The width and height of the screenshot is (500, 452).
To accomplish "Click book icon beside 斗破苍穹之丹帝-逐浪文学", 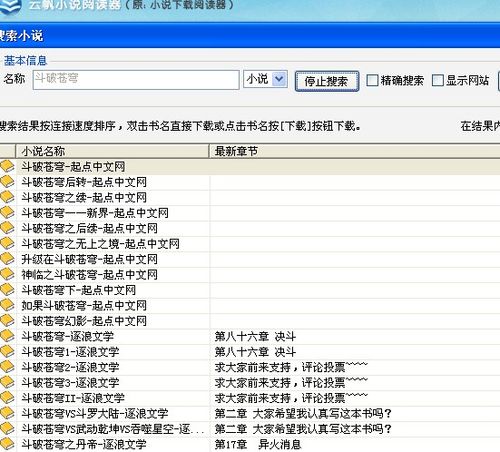I will pyautogui.click(x=7, y=444).
